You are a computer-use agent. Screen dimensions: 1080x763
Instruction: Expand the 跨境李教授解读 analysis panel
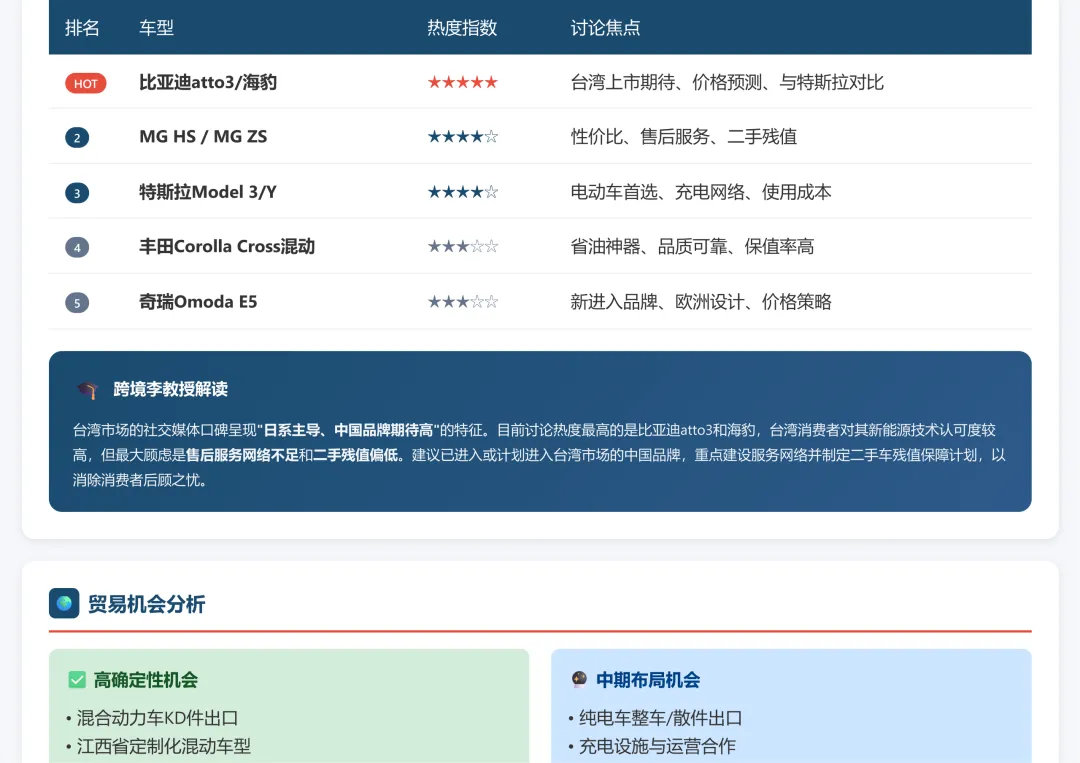click(540, 431)
